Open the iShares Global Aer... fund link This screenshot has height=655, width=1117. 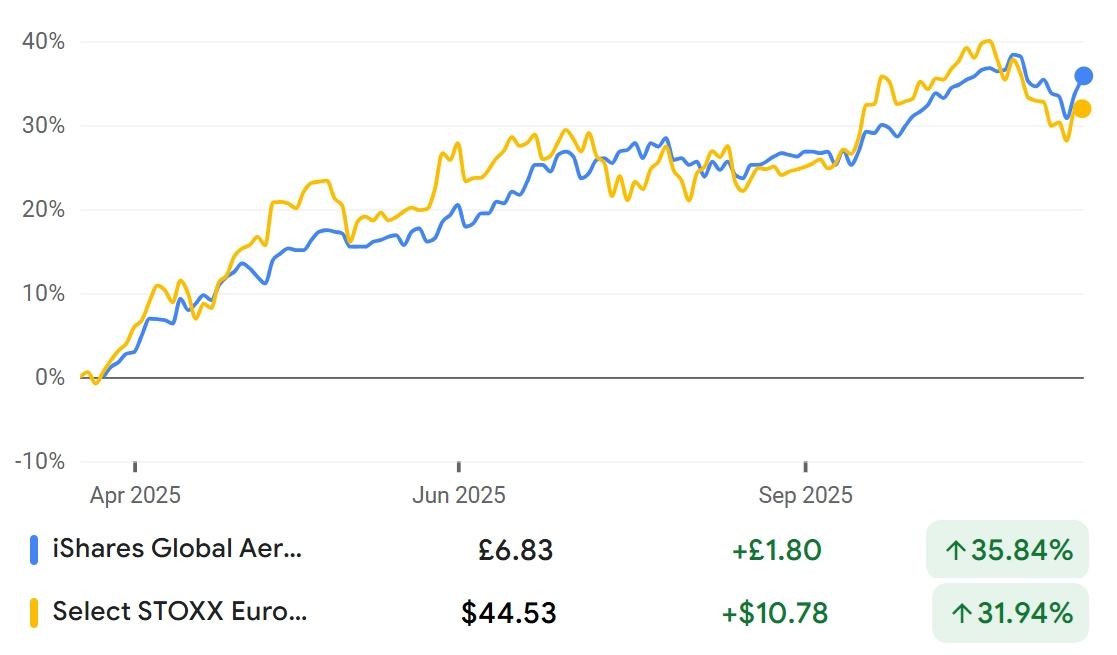[x=176, y=549]
